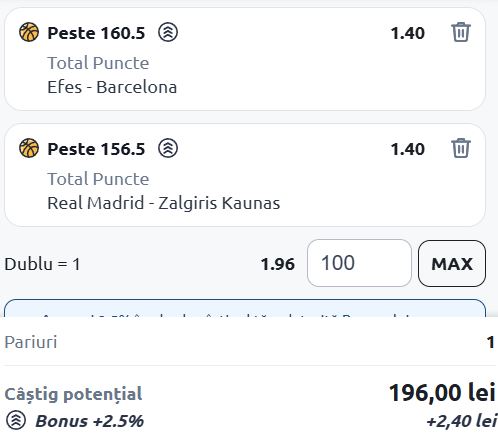The image size is (498, 443).
Task: Click the 1.40 odds for Real Madrid game
Action: [x=408, y=149]
